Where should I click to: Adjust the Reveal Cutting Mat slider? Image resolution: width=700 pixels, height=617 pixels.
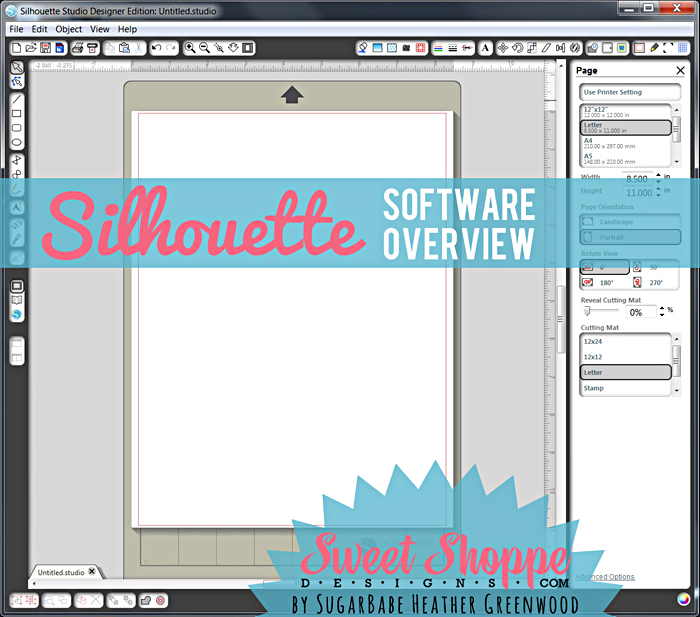588,311
